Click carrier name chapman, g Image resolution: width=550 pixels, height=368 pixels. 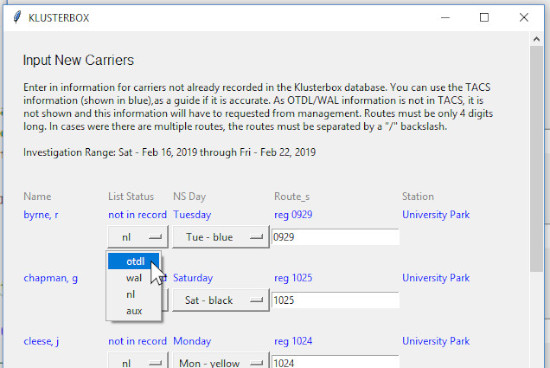click(x=51, y=278)
